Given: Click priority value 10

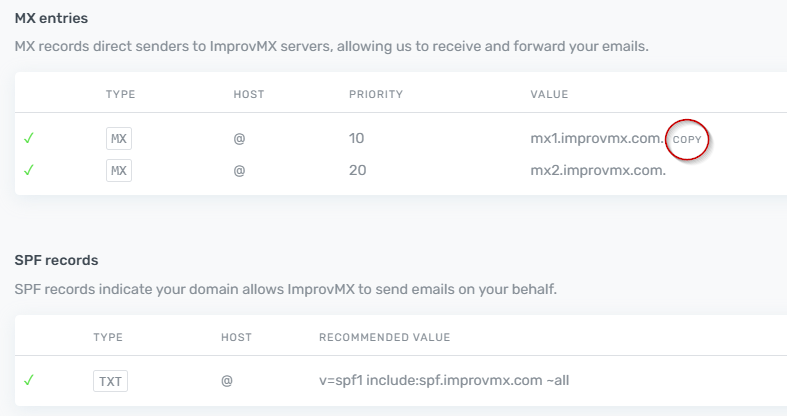Looking at the screenshot, I should 357,139.
